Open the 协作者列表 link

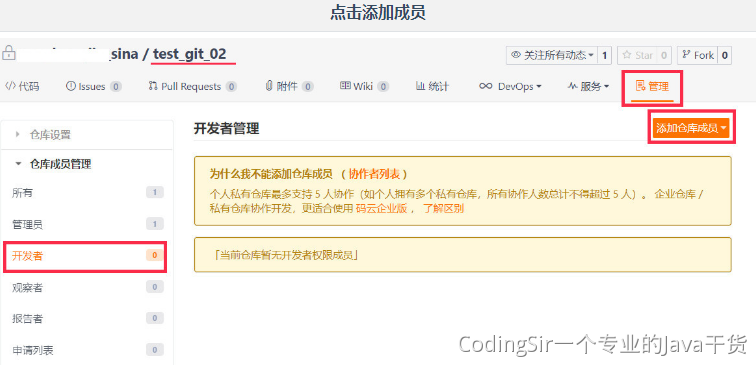374,174
